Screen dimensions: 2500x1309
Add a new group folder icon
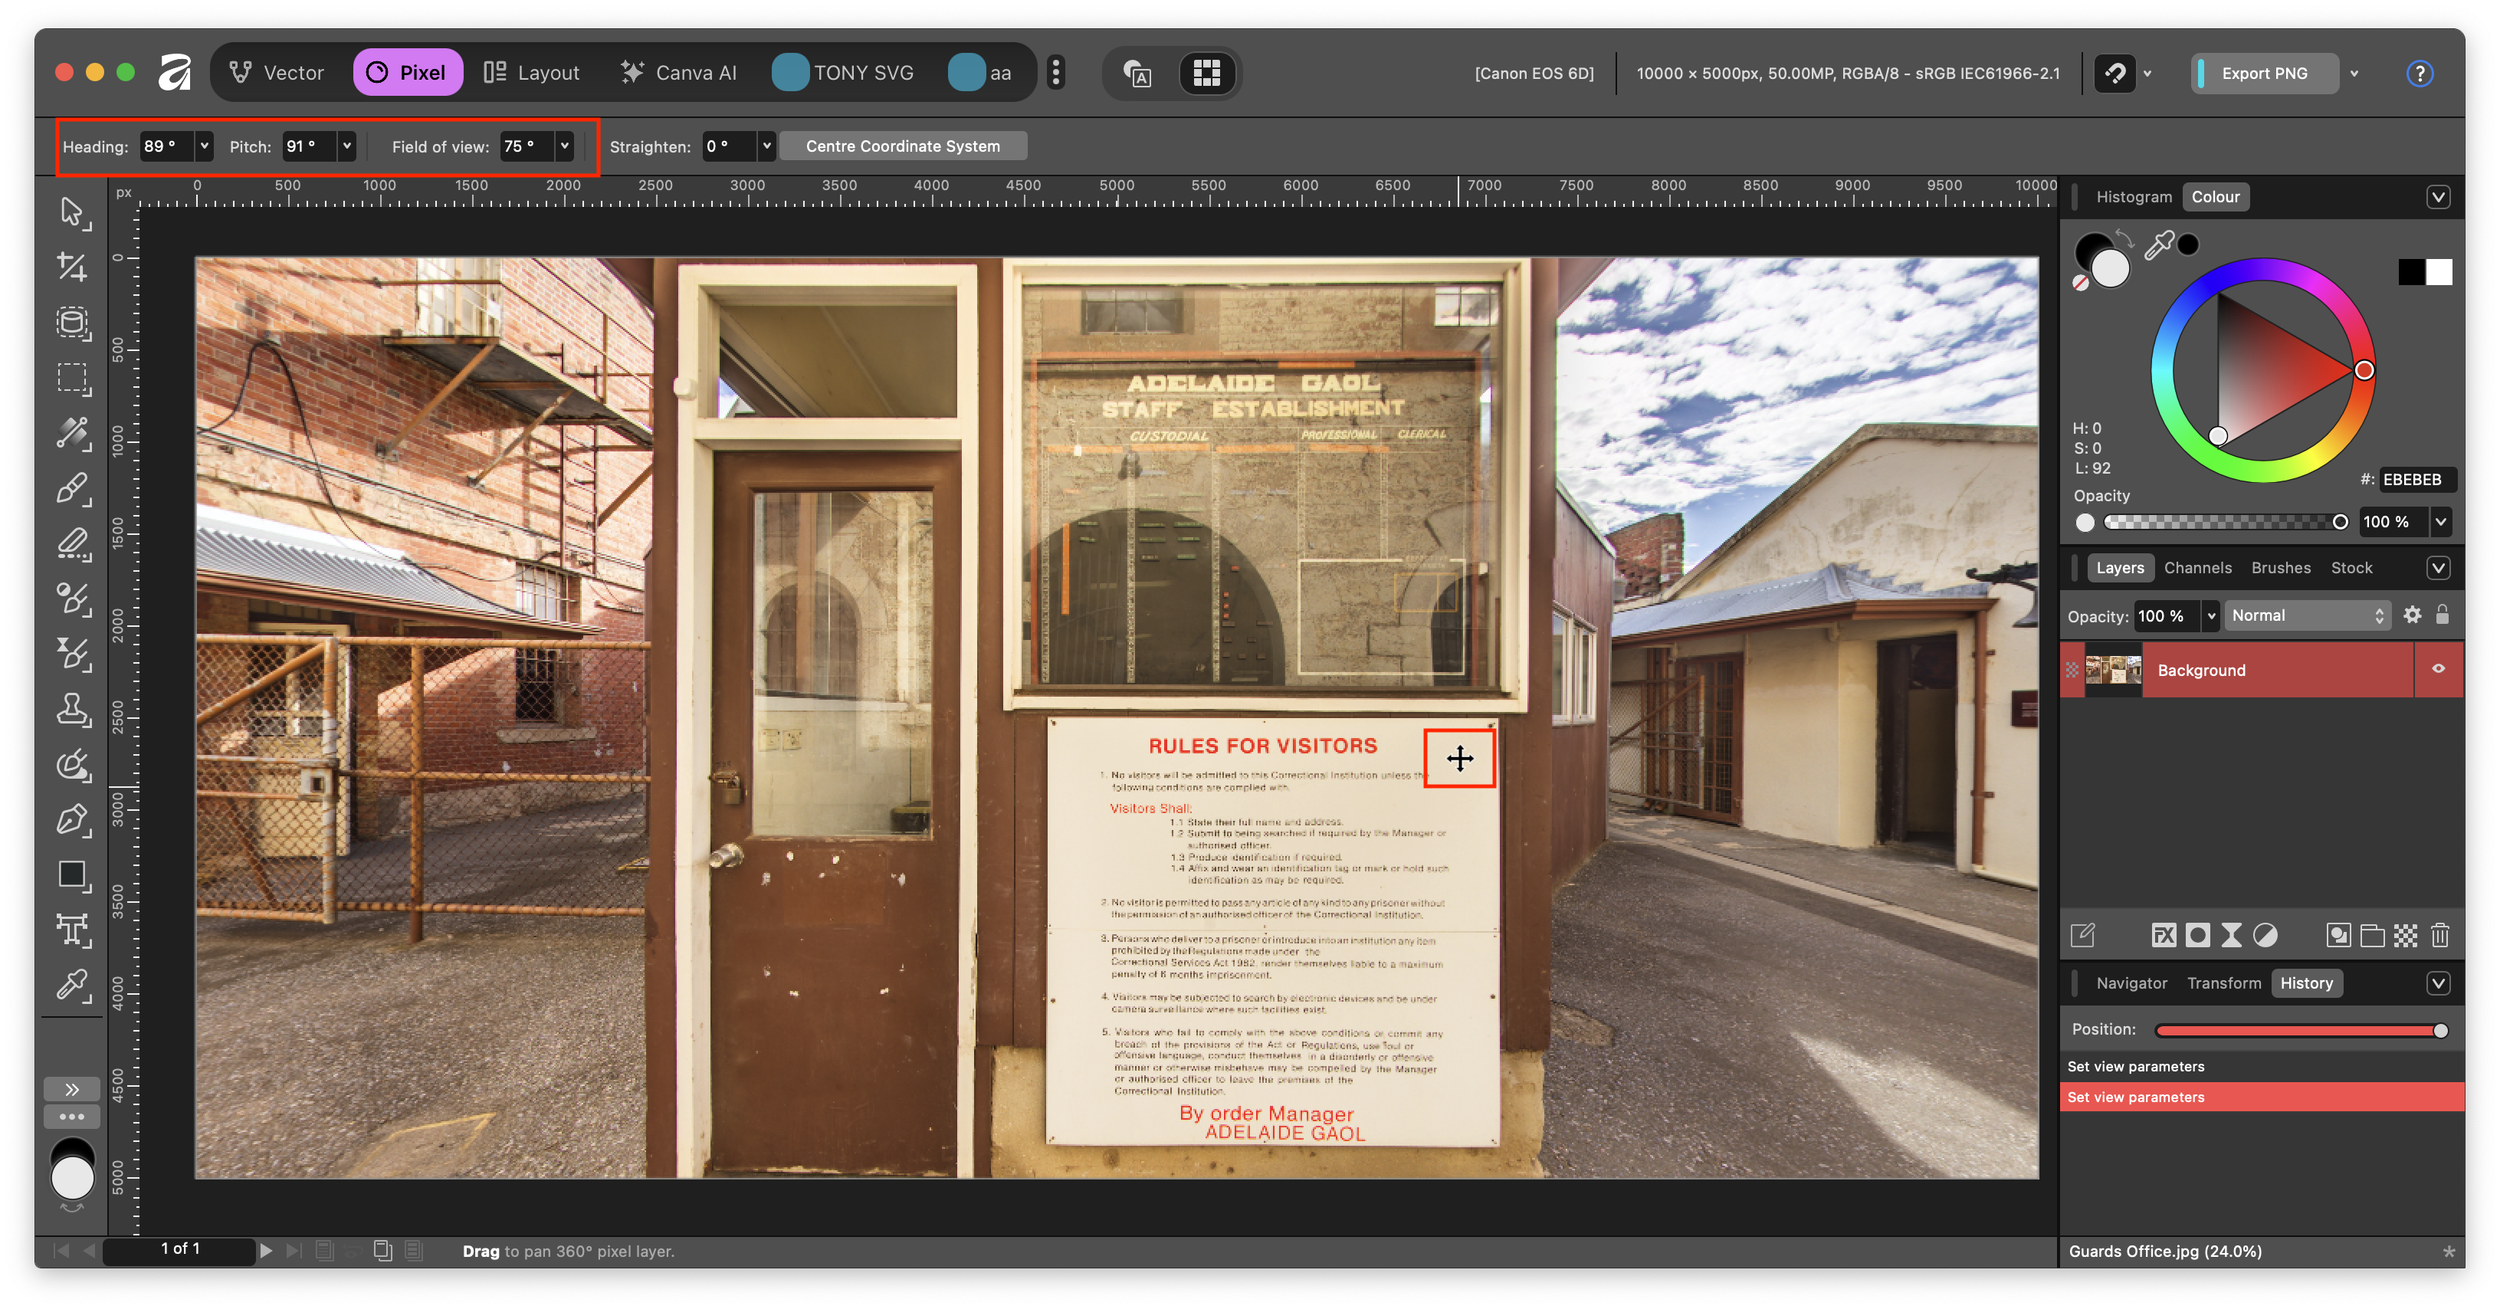[x=2372, y=935]
